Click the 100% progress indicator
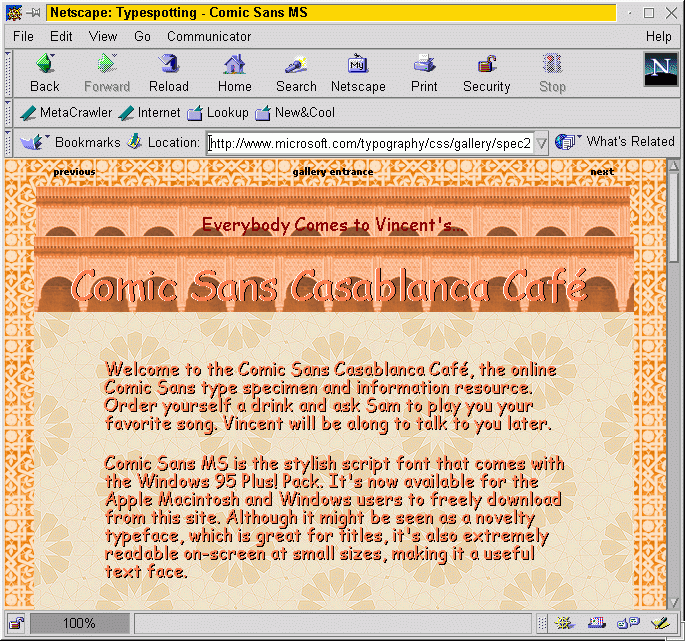Viewport: 685px width, 641px height. pos(80,623)
